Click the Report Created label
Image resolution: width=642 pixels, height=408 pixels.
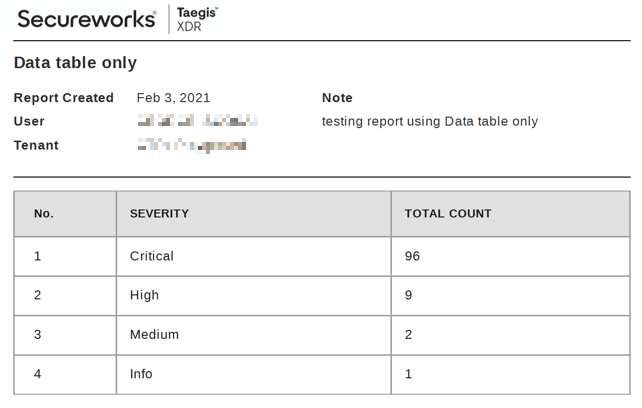[63, 98]
